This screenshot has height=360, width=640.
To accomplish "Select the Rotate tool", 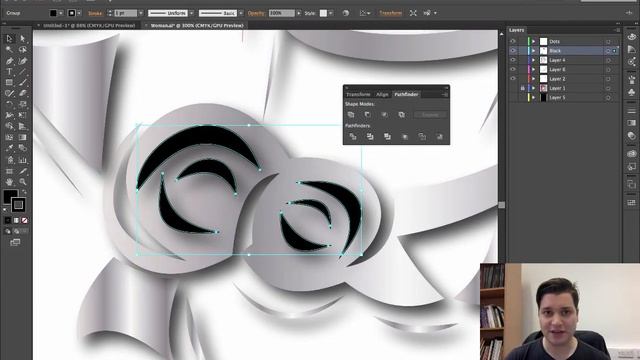I will click(9, 104).
